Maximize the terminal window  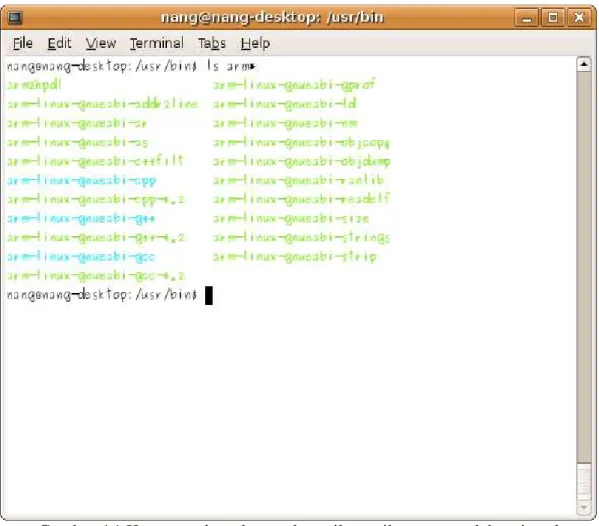(553, 18)
